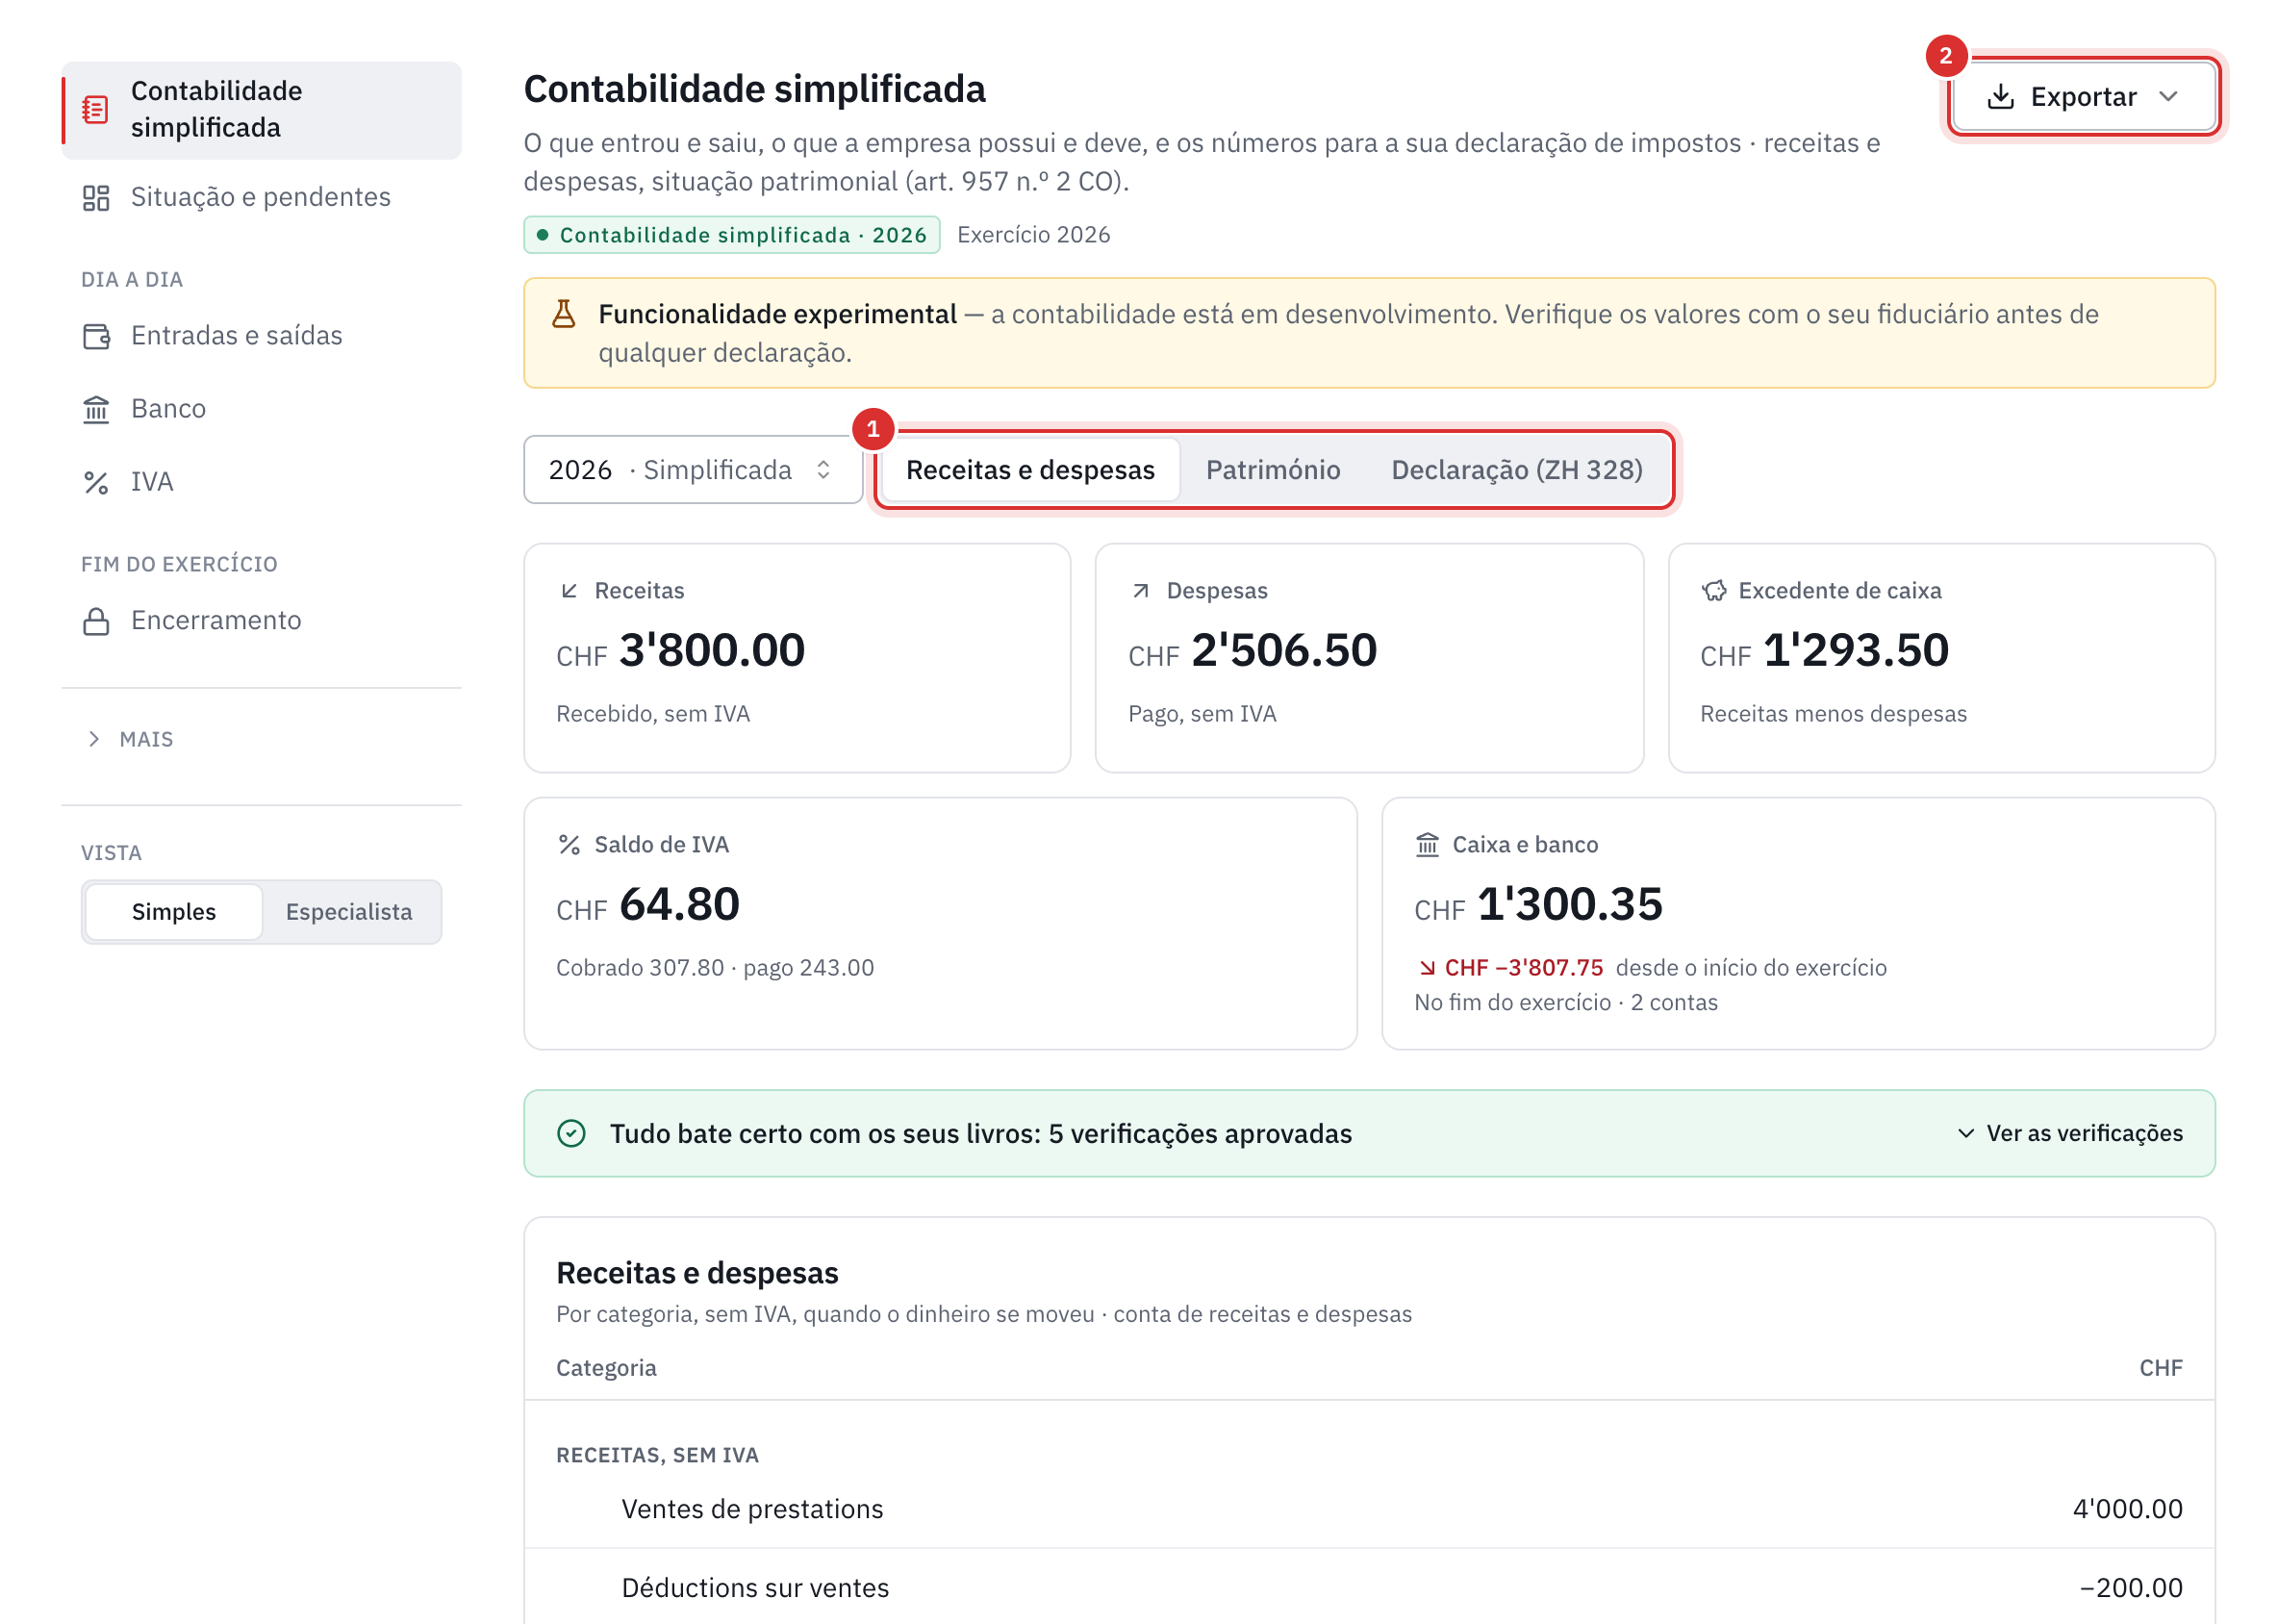Click the Ventes de prestations row

click(x=1369, y=1509)
